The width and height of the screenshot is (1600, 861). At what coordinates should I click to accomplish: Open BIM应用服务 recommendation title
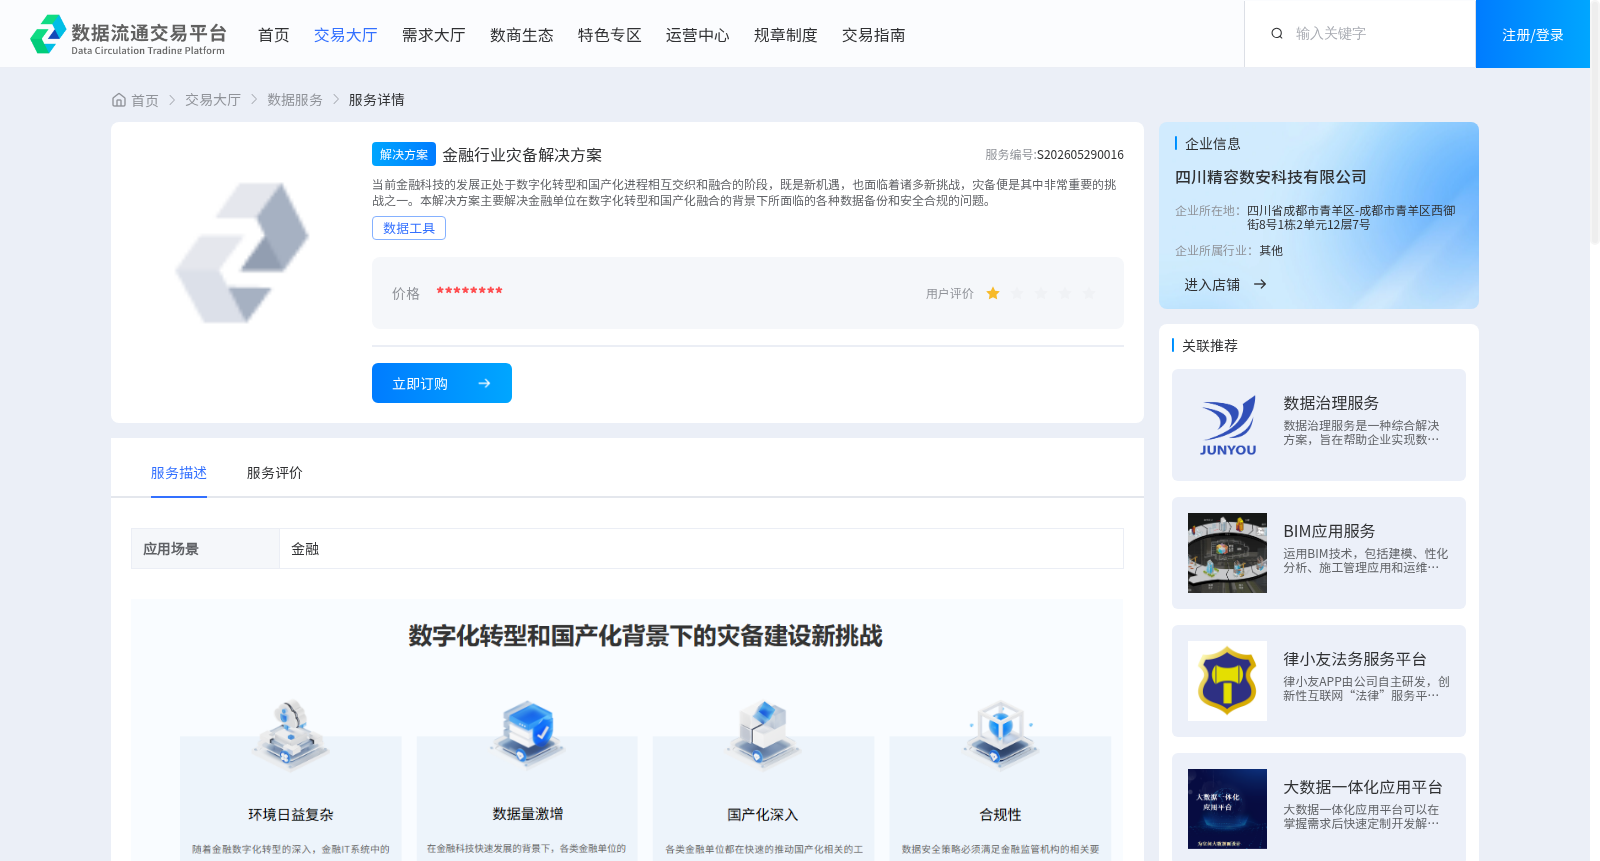(1329, 531)
